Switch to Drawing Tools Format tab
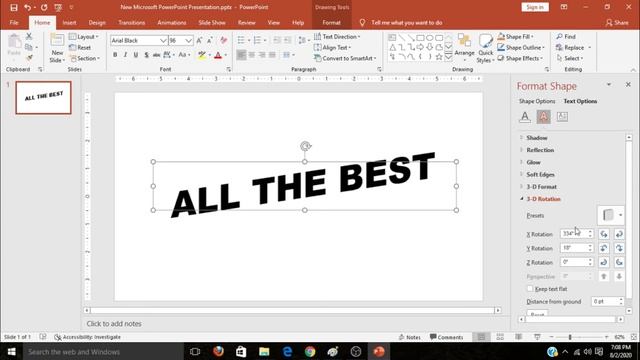This screenshot has width=640, height=360. tap(331, 22)
